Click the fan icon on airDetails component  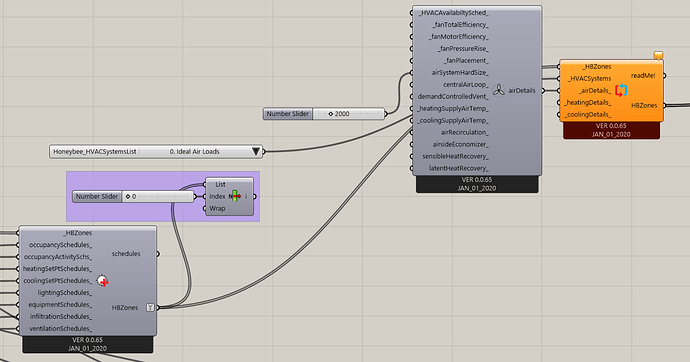point(499,90)
